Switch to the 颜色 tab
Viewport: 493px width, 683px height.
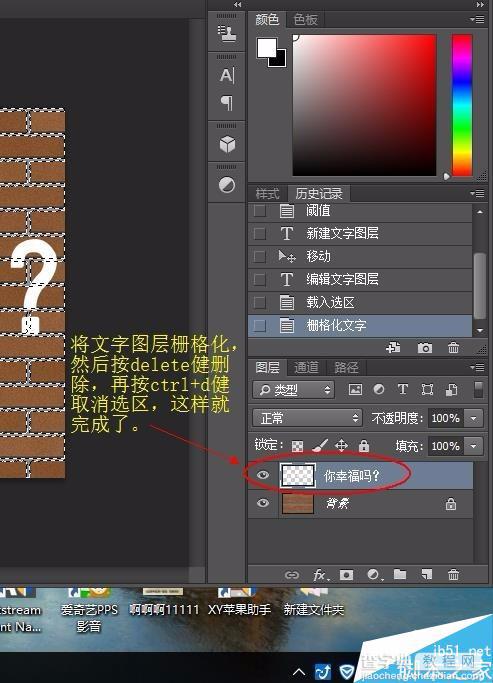267,20
